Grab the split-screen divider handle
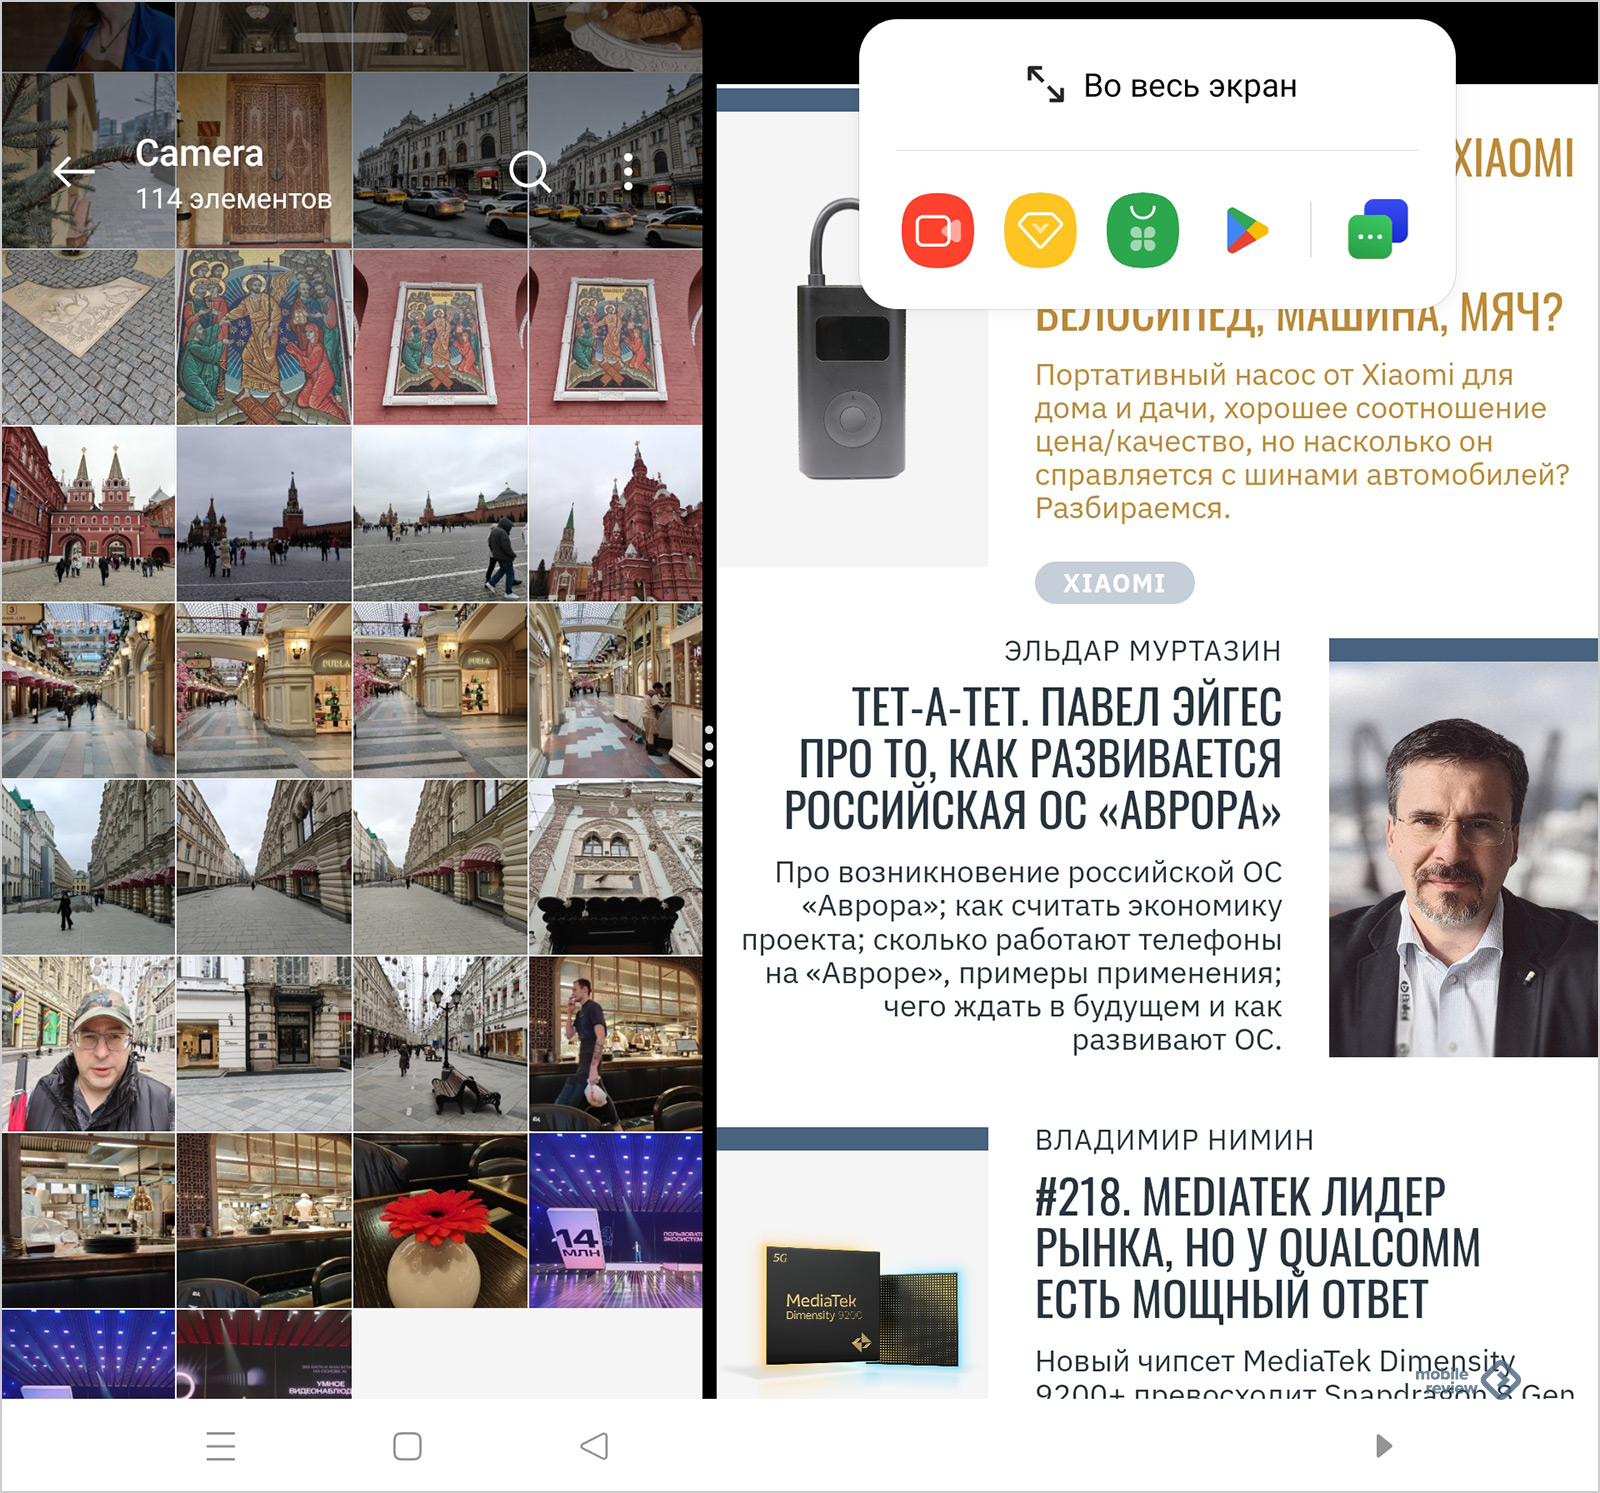Viewport: 1600px width, 1493px height. point(709,746)
